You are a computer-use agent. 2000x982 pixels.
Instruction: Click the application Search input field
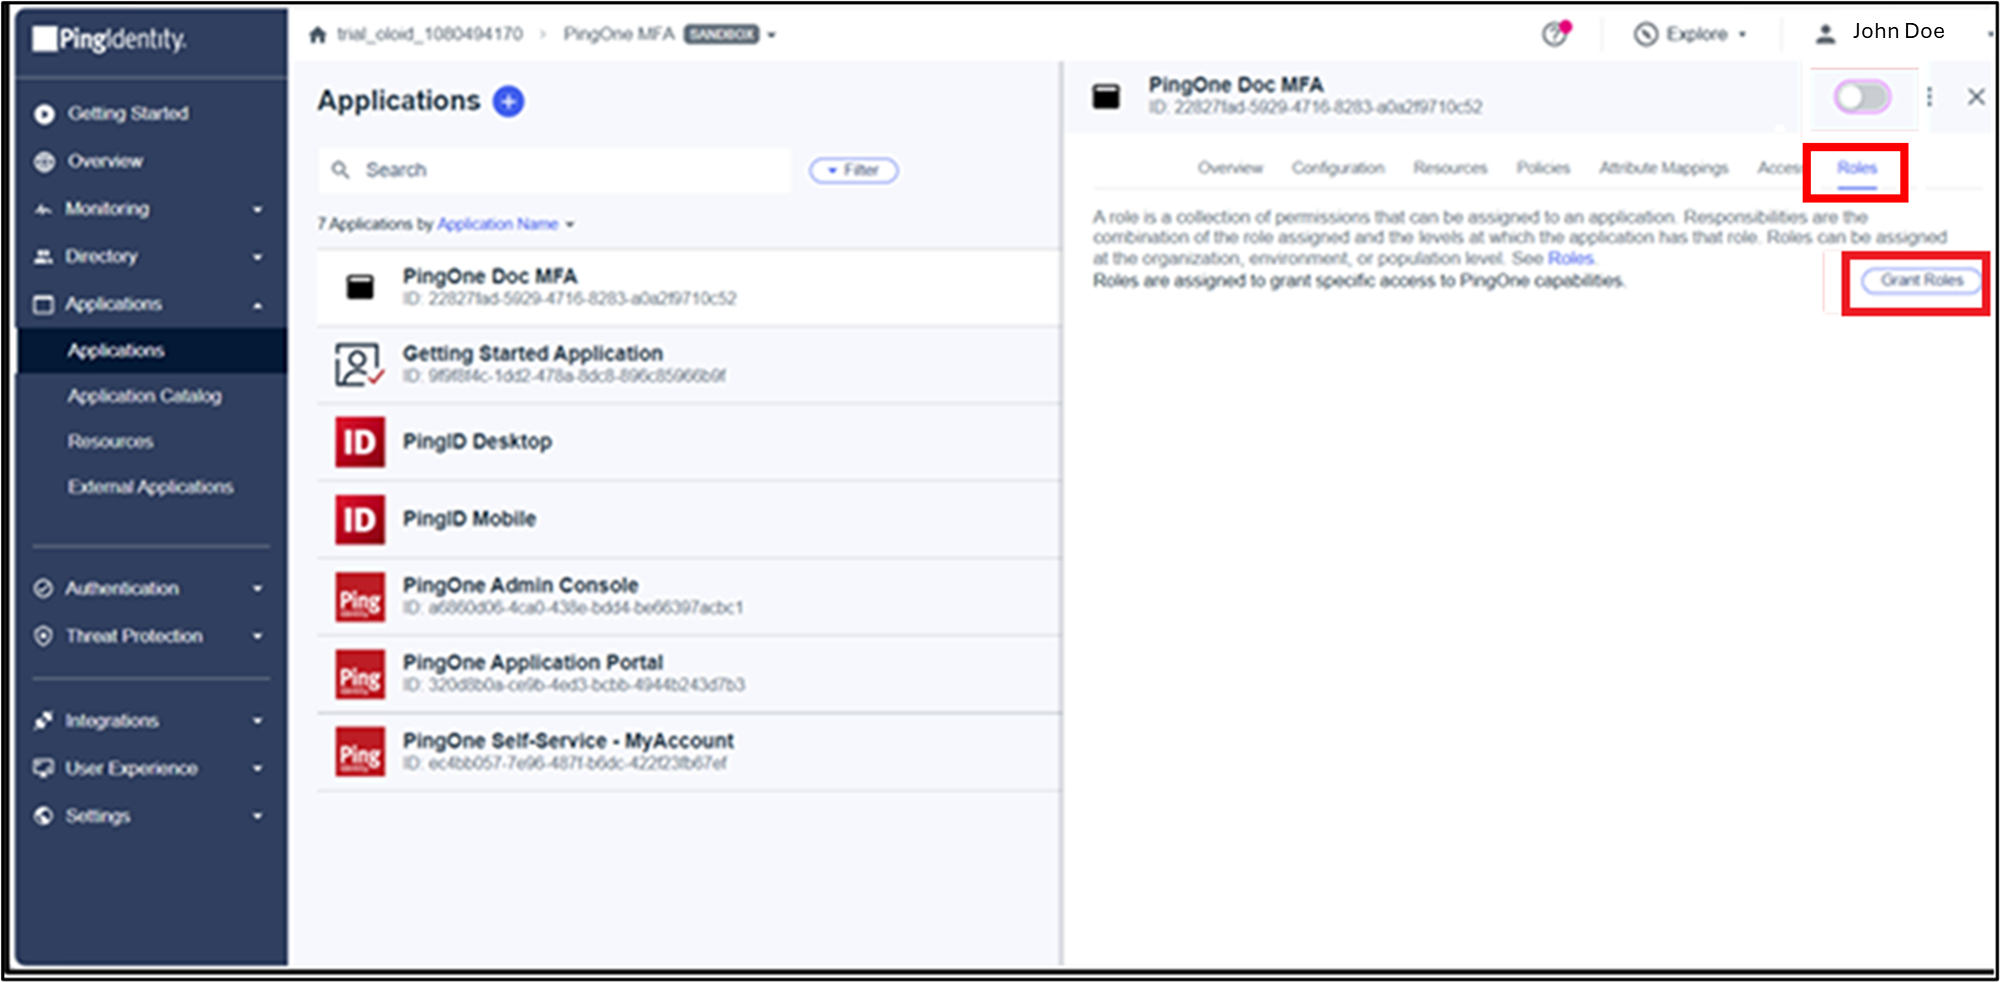click(x=554, y=170)
